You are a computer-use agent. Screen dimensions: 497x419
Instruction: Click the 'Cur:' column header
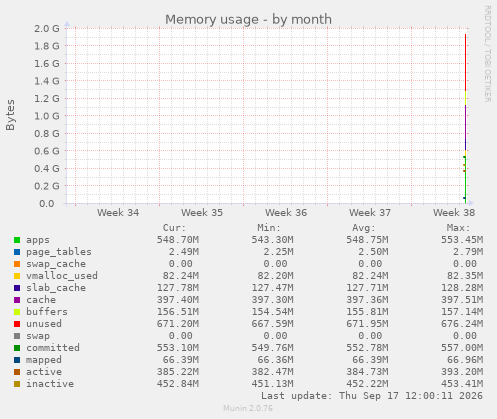174,228
